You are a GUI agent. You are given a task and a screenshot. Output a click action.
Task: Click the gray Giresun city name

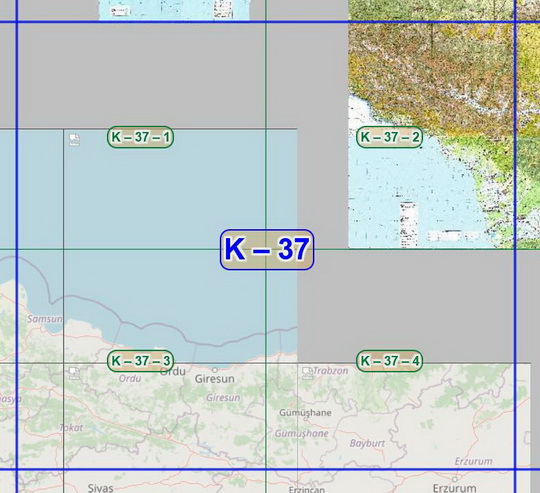click(215, 379)
